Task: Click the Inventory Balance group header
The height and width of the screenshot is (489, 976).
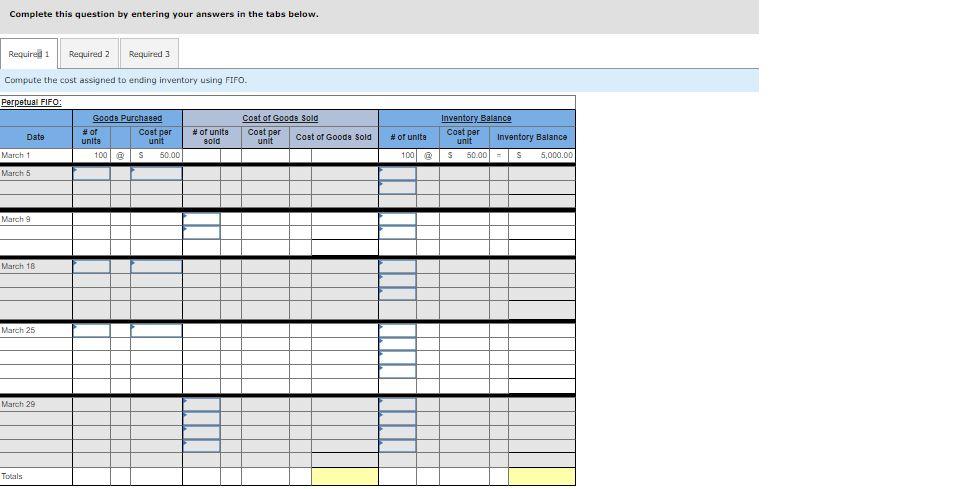Action: coord(476,118)
